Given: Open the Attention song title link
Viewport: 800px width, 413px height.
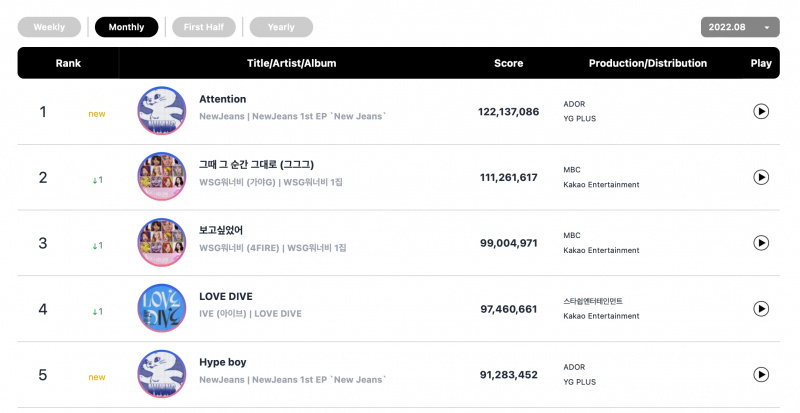Looking at the screenshot, I should click(x=222, y=99).
